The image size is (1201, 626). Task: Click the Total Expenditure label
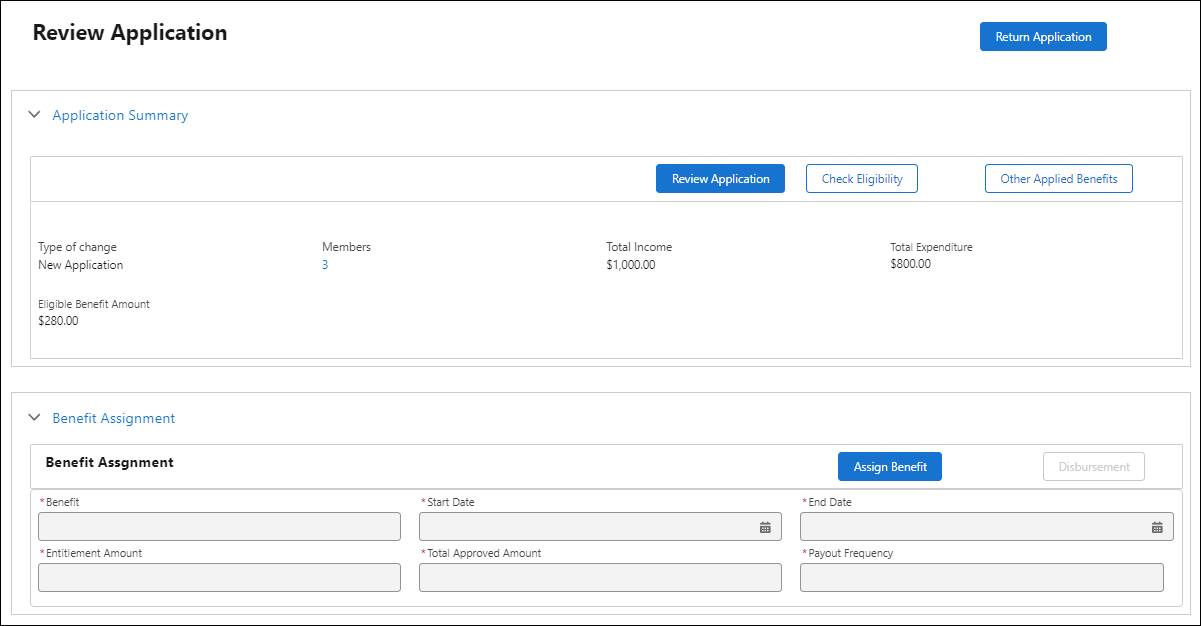(x=931, y=247)
